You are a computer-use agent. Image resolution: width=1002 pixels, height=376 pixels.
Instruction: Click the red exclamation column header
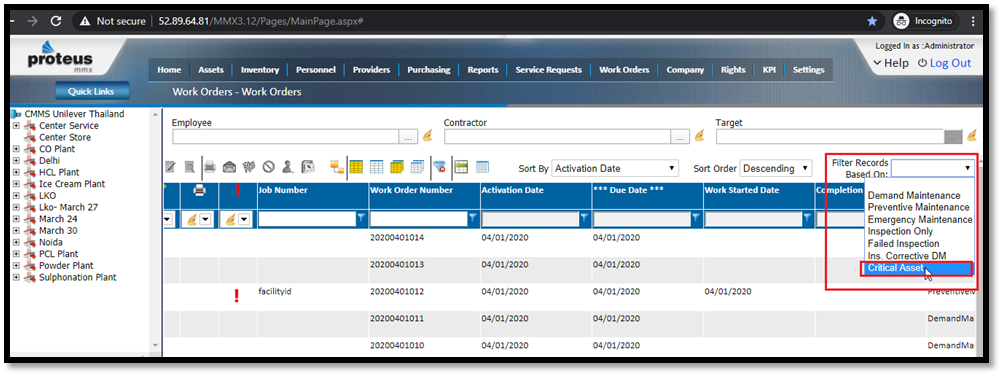click(x=238, y=191)
